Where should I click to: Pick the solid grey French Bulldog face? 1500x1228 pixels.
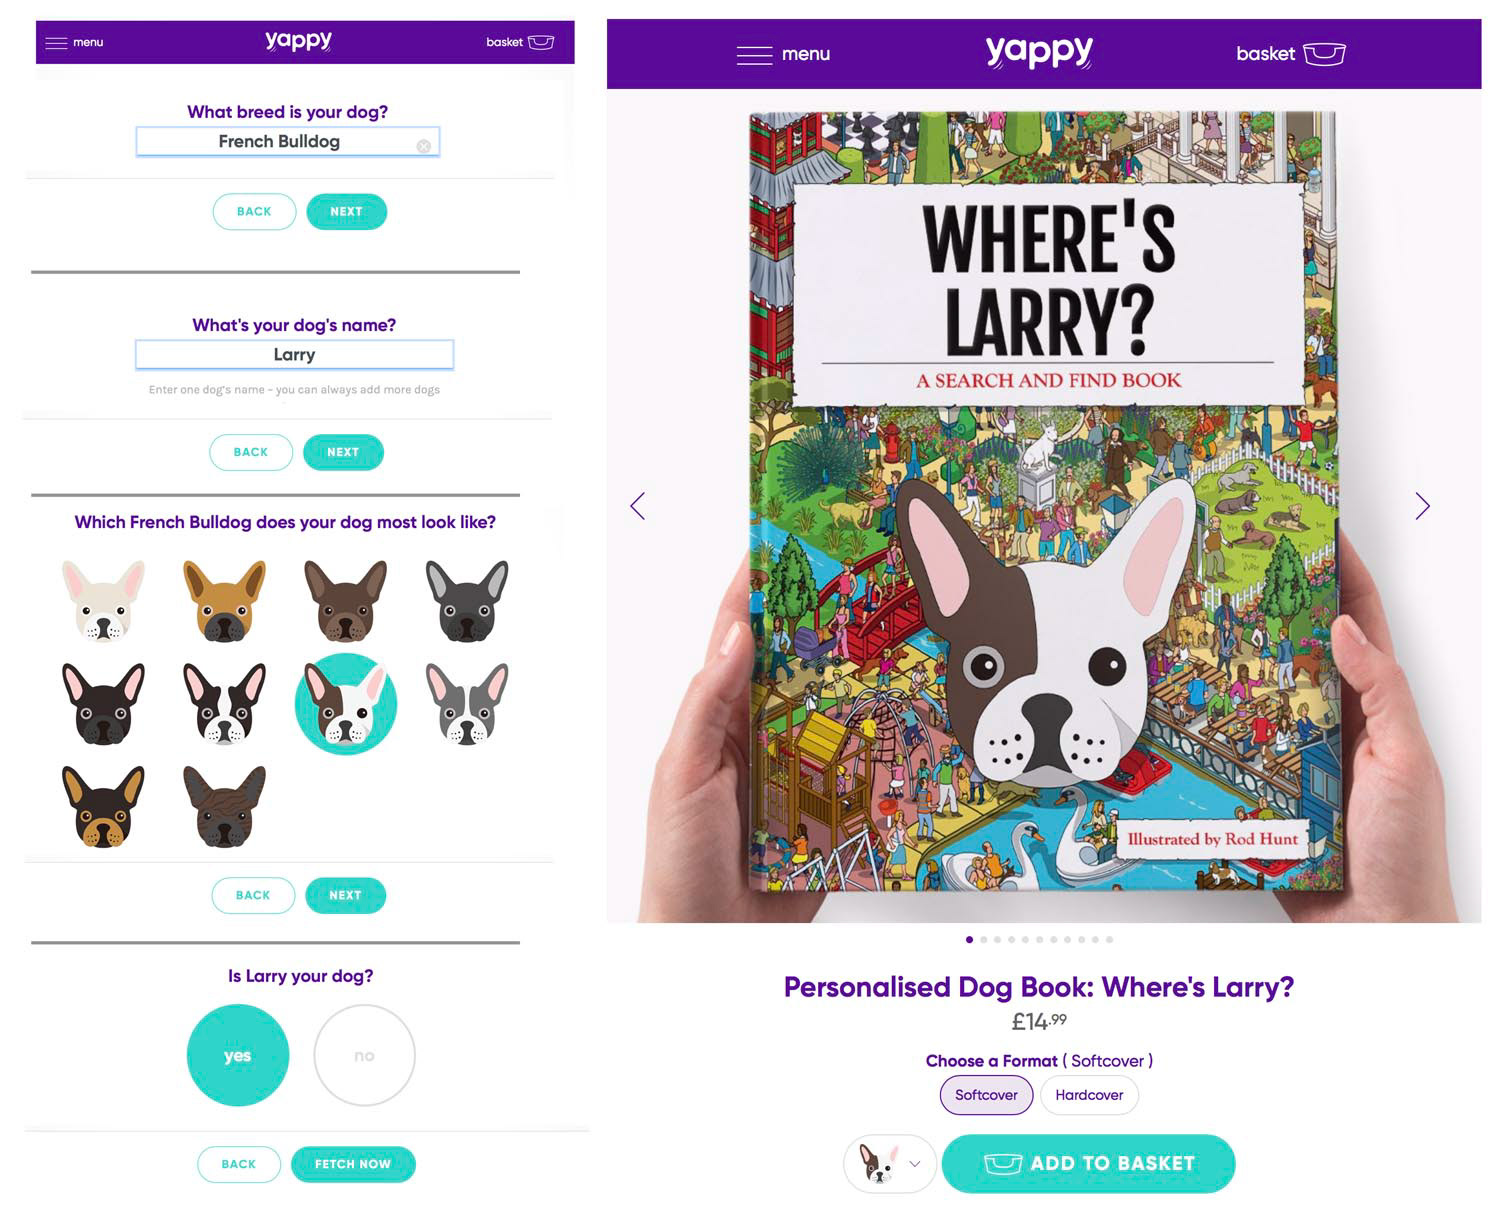[467, 600]
